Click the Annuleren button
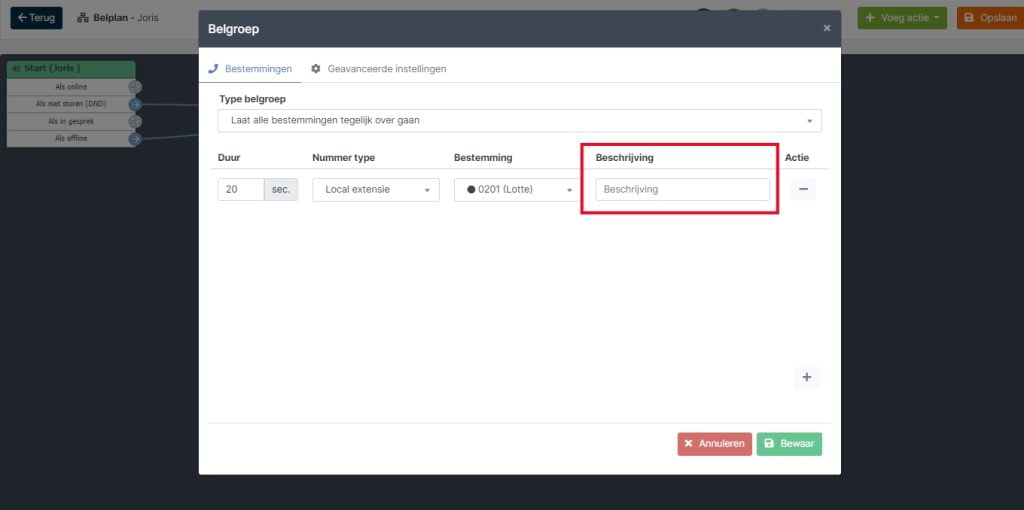1024x510 pixels. [714, 443]
